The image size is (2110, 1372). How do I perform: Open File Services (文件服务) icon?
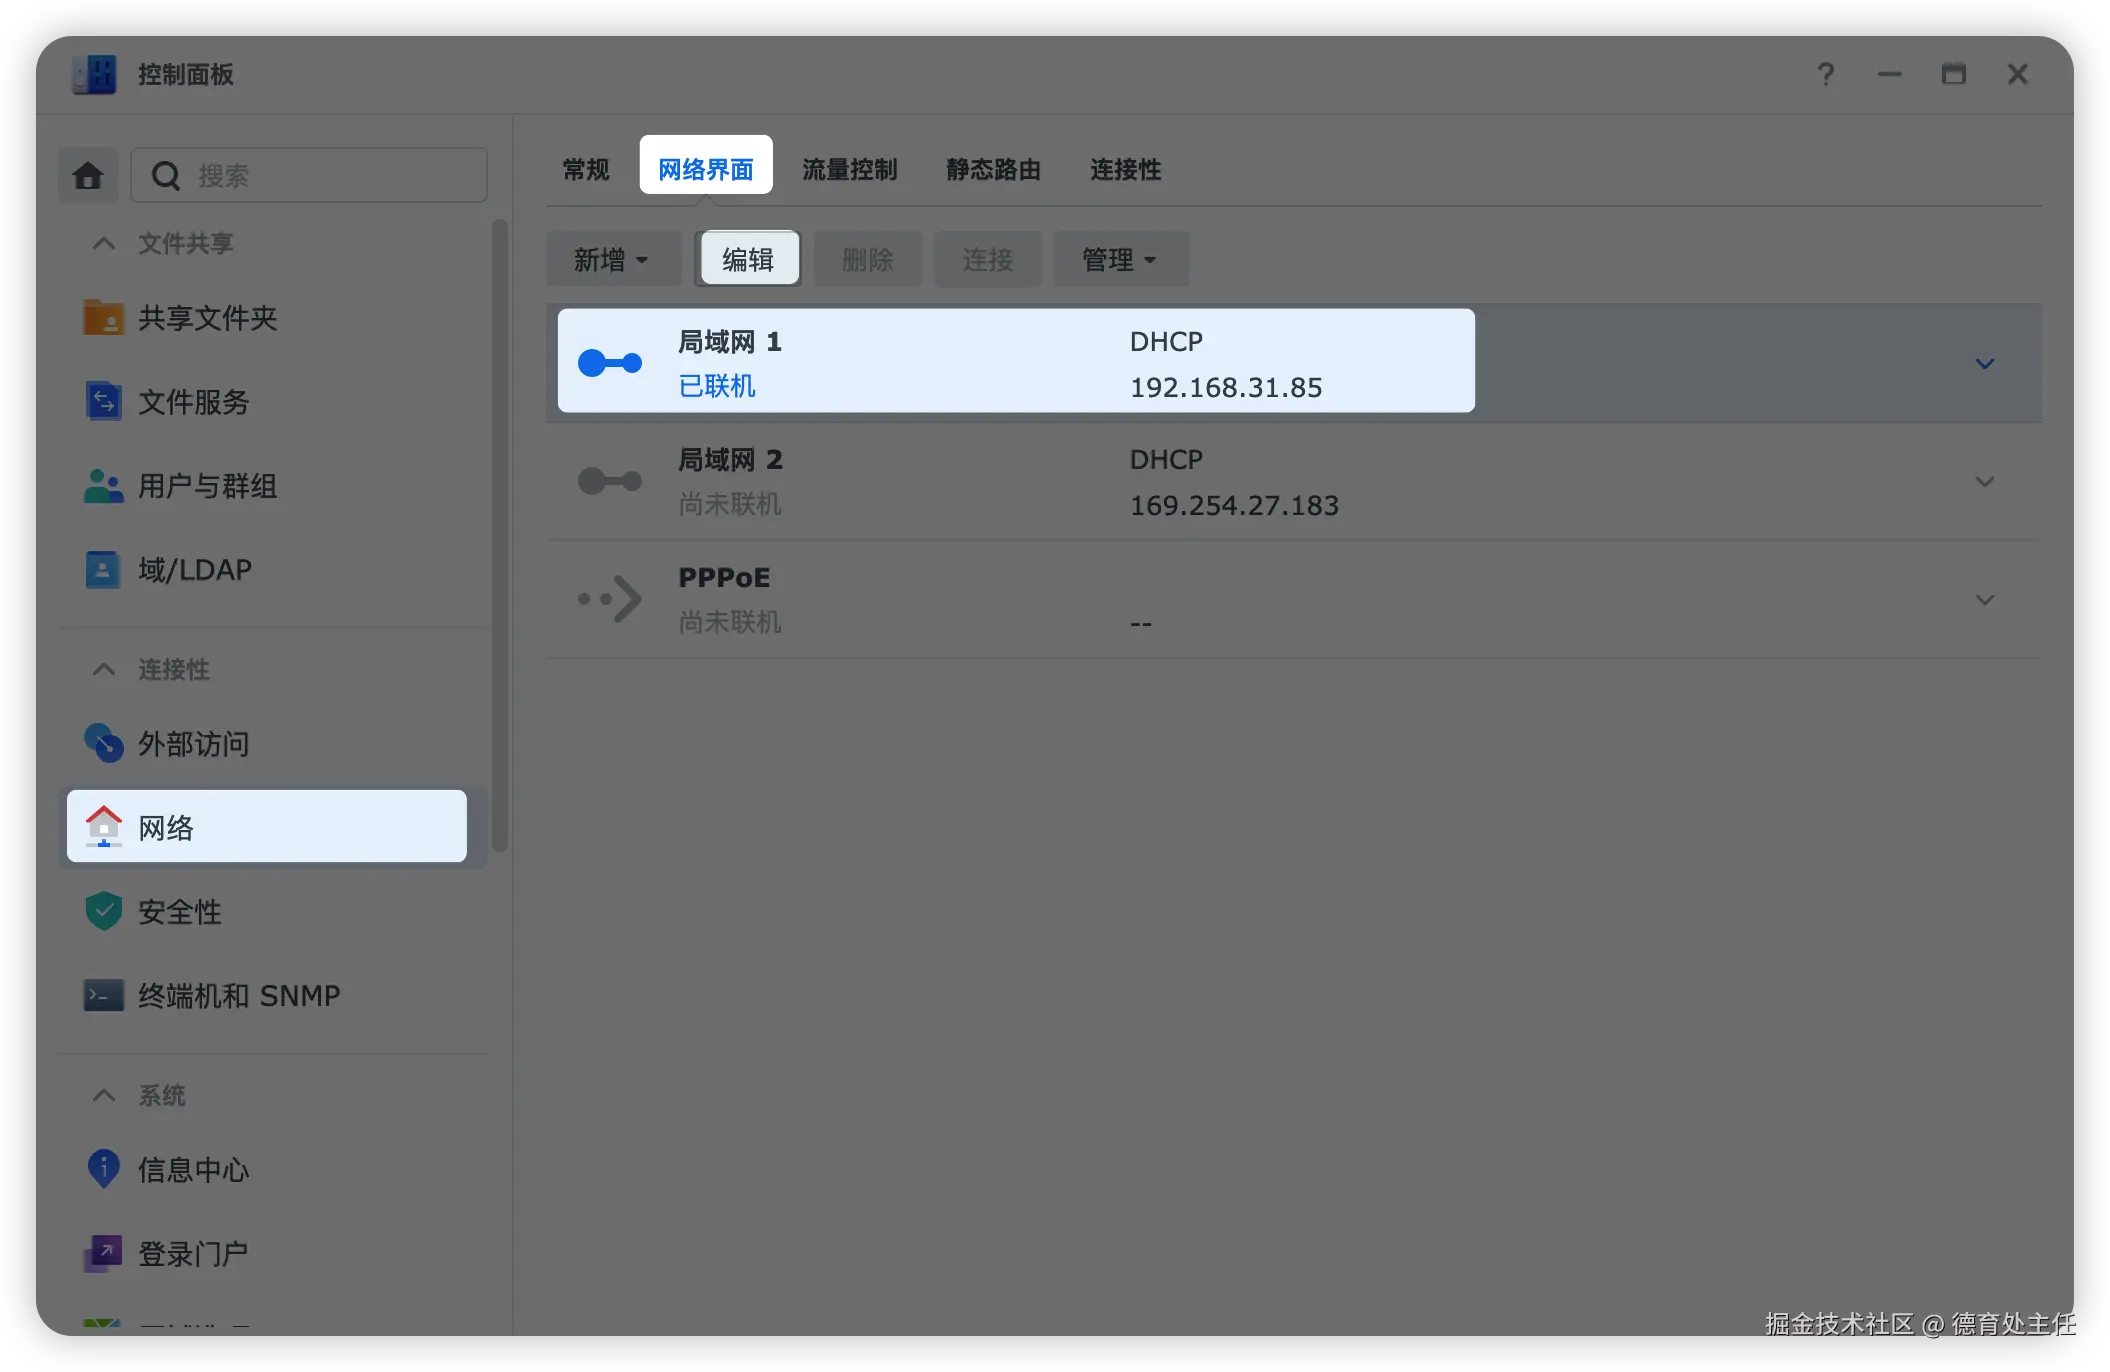103,402
